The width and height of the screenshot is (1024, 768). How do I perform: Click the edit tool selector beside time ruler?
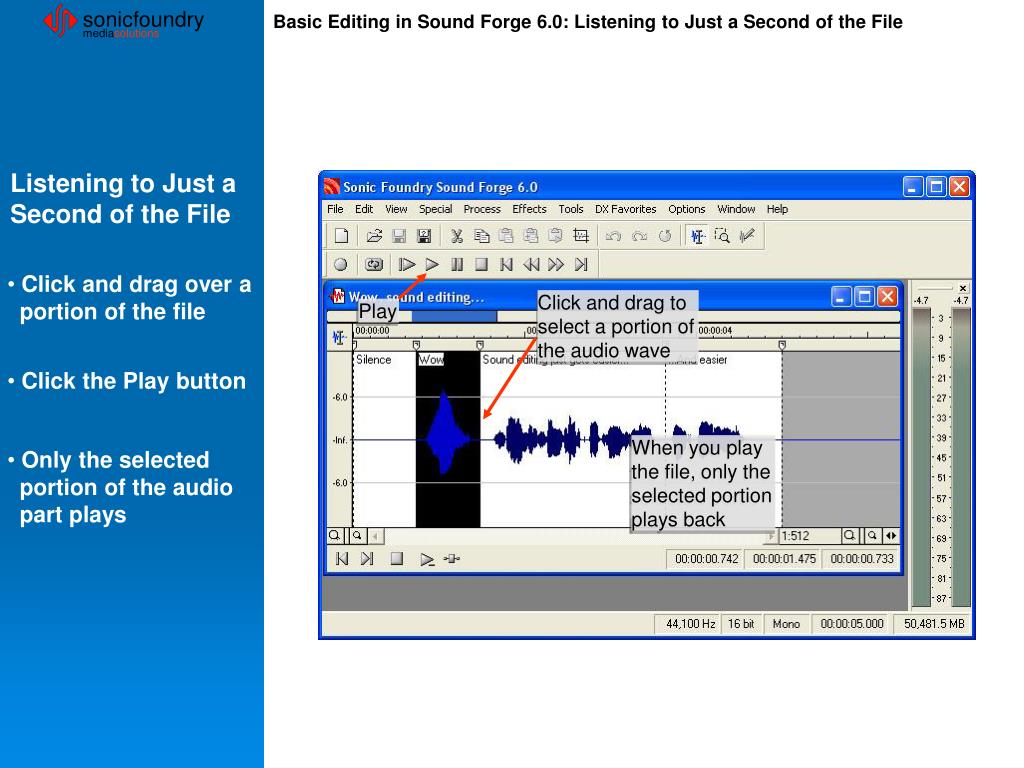pyautogui.click(x=338, y=338)
